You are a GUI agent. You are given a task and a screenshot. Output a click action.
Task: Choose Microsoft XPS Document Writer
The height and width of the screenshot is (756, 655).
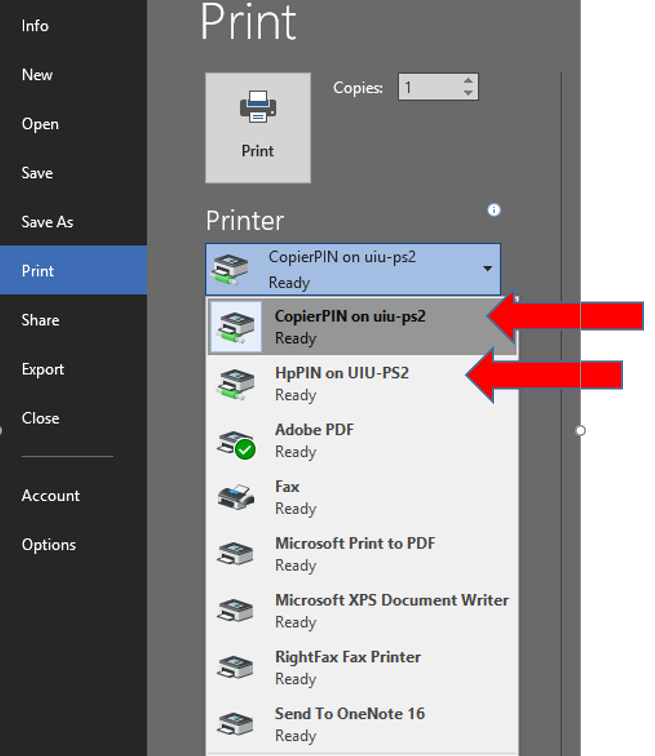tap(391, 610)
